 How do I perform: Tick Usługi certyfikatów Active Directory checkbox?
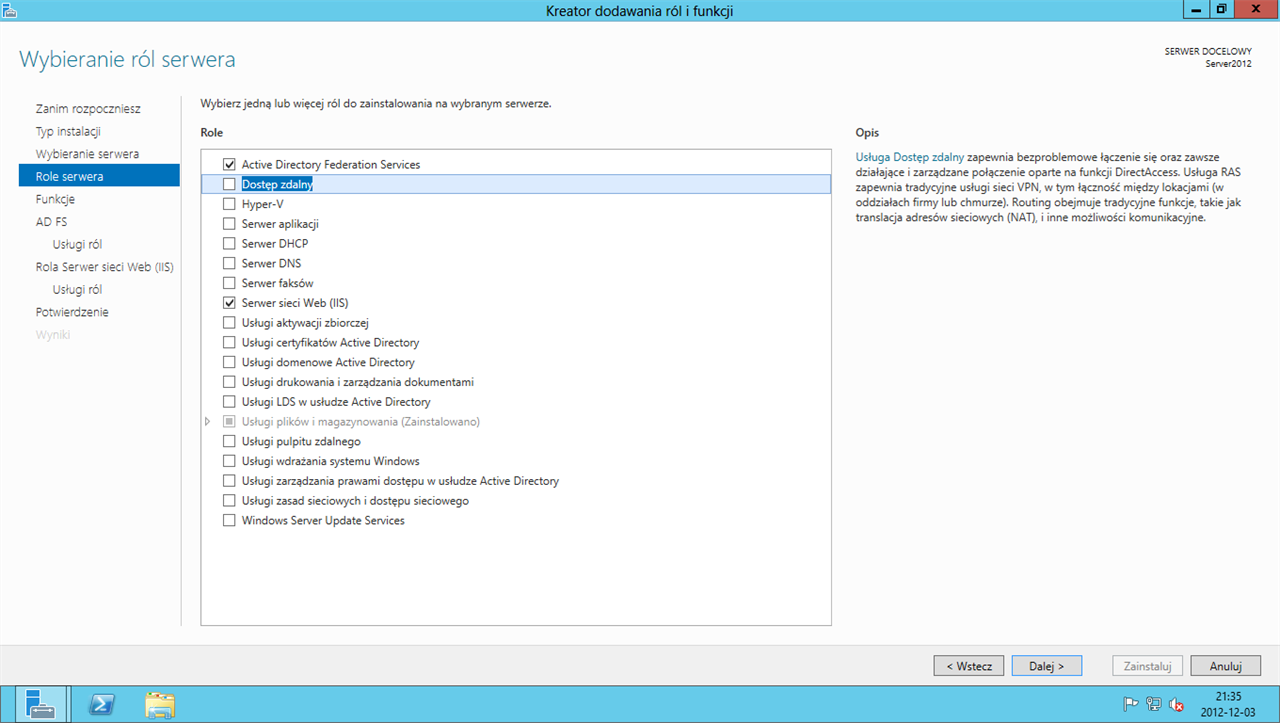(x=229, y=342)
